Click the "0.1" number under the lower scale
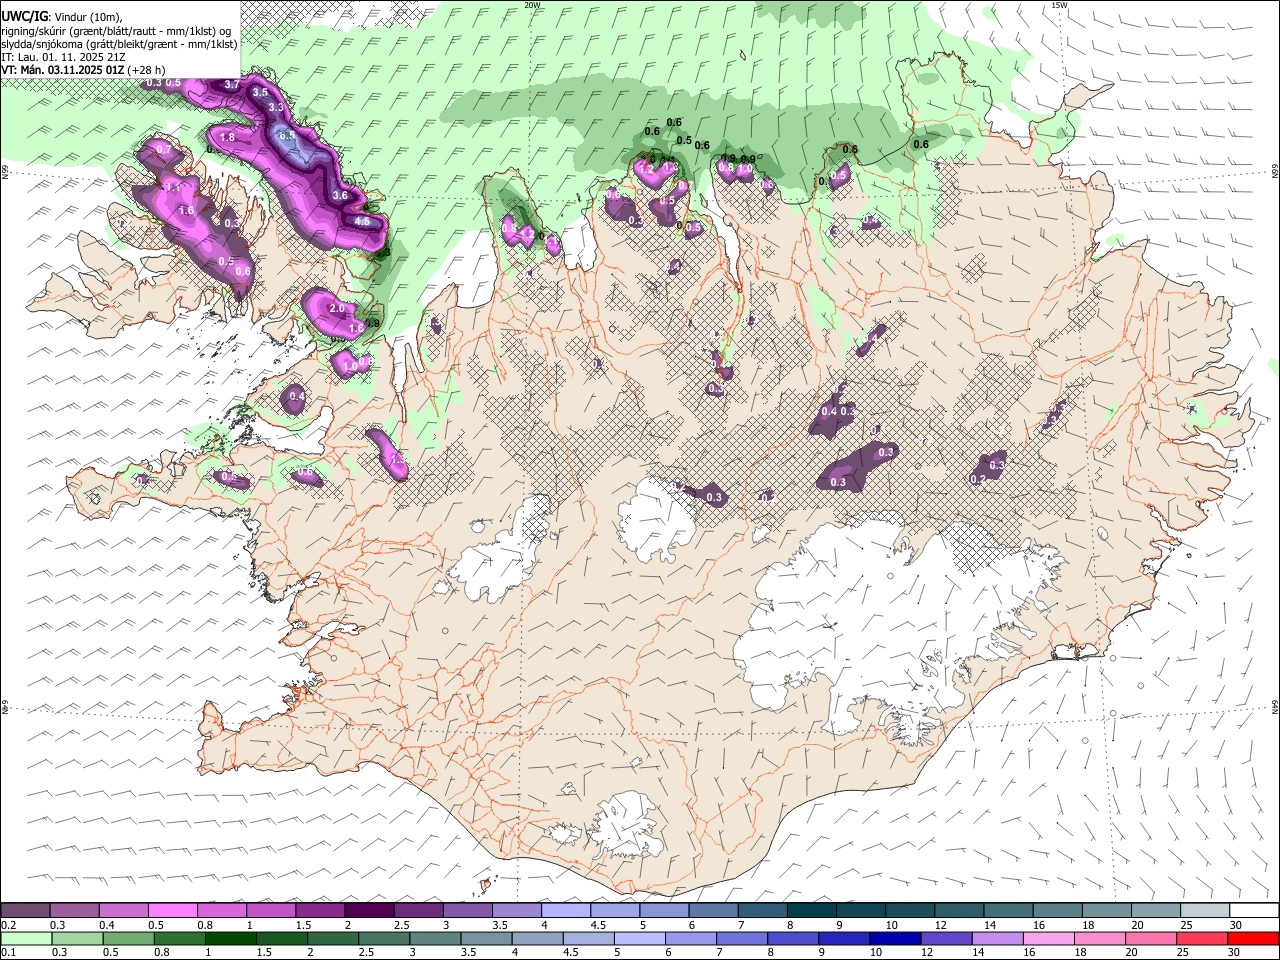The image size is (1280, 960). [9, 952]
